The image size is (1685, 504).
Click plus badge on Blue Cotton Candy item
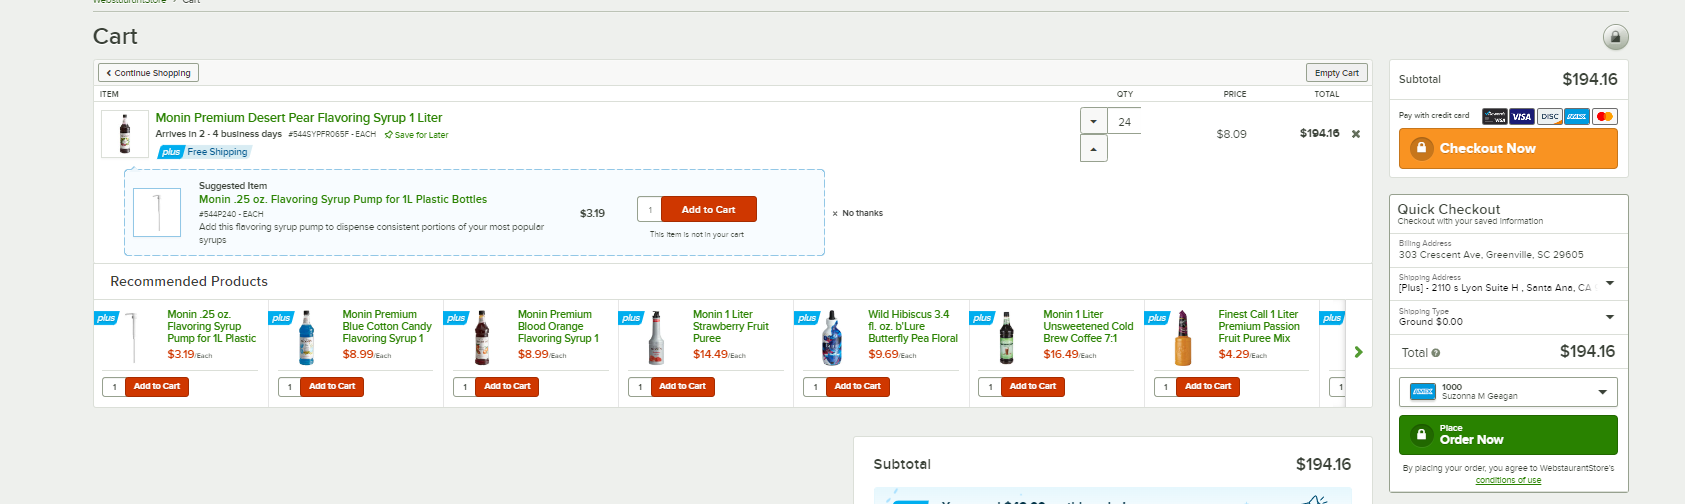[x=281, y=318]
